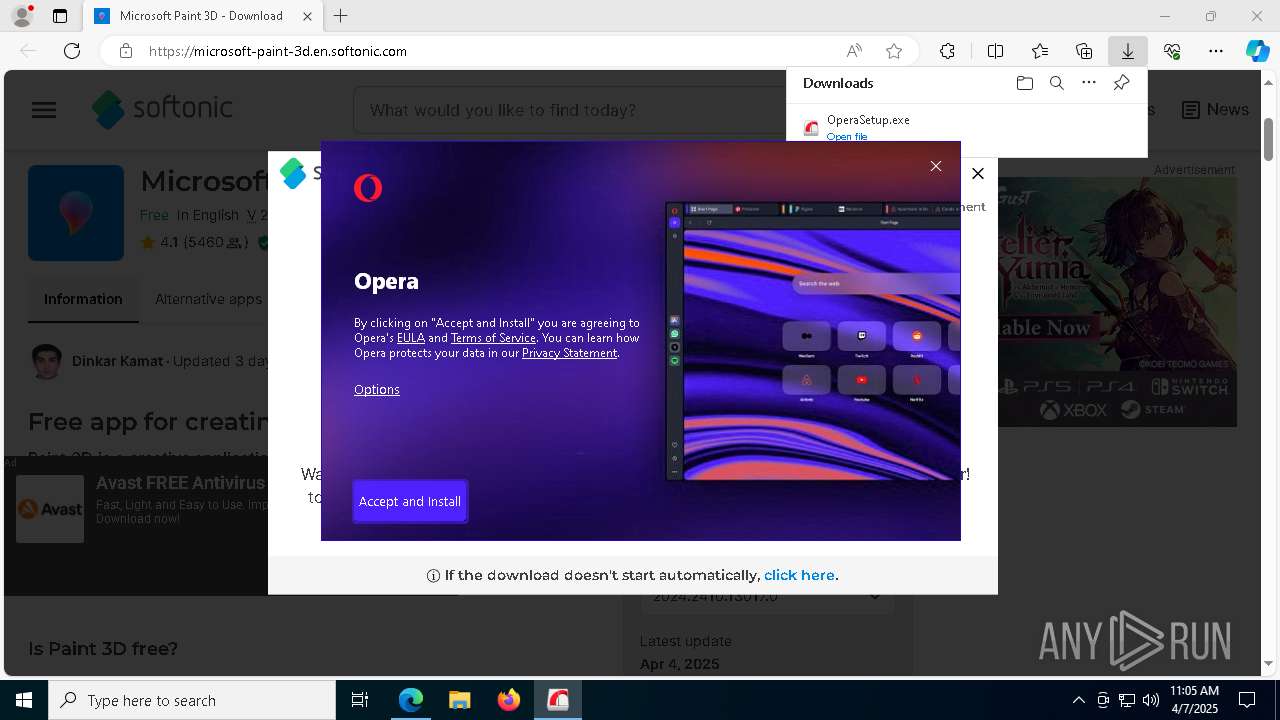Open Opera's Privacy Statement link

click(569, 353)
